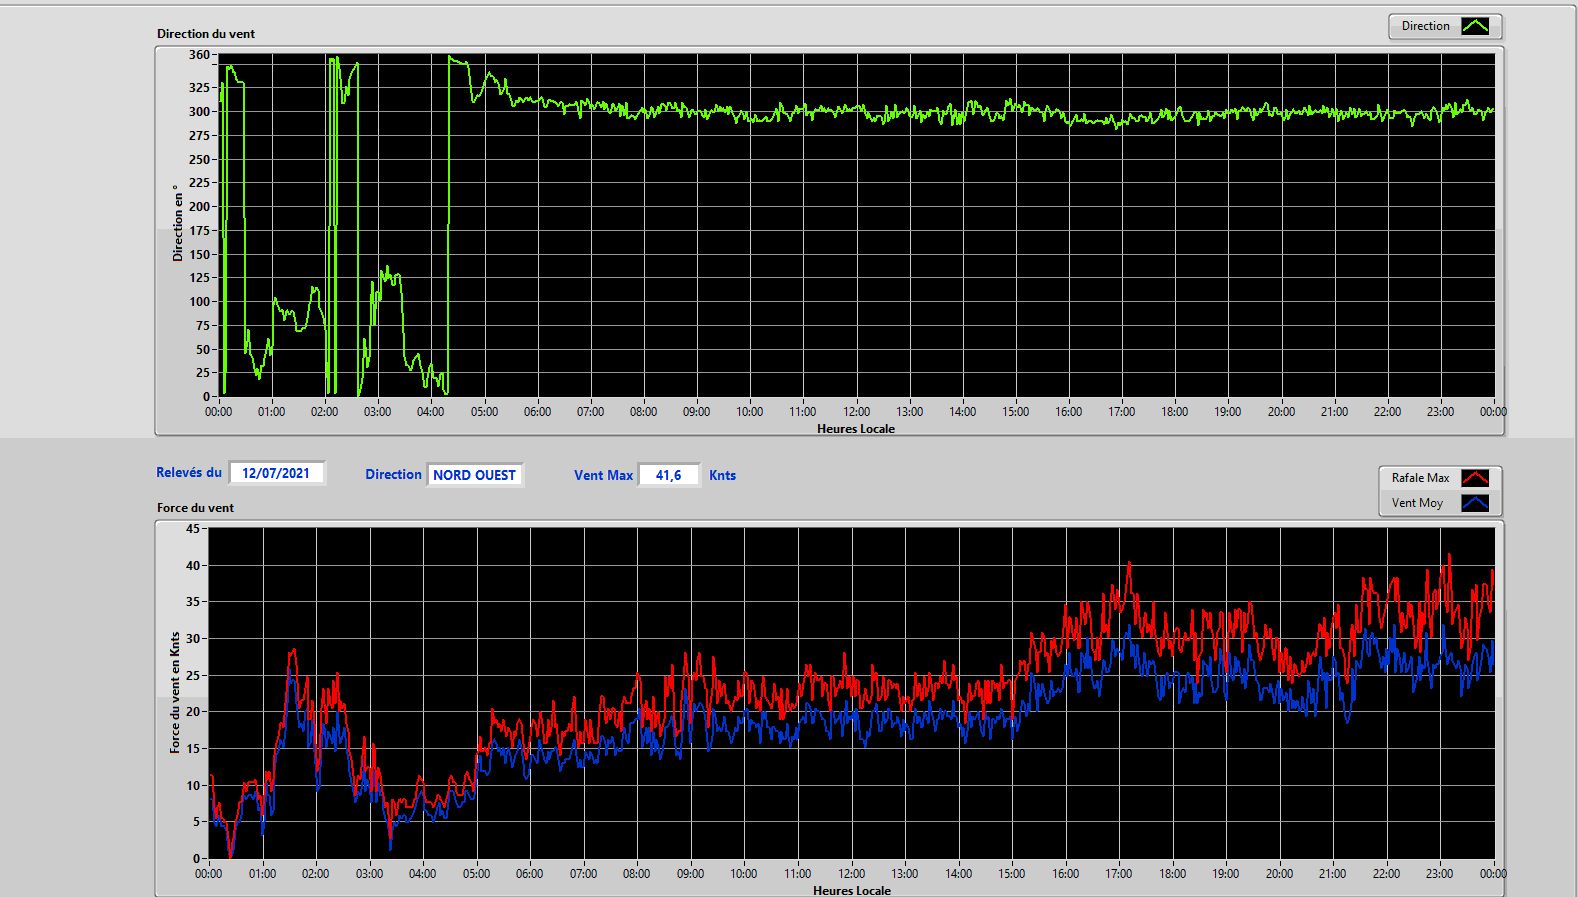Click the Heures Locale axis label under force chart
The height and width of the screenshot is (897, 1578).
[x=852, y=890]
